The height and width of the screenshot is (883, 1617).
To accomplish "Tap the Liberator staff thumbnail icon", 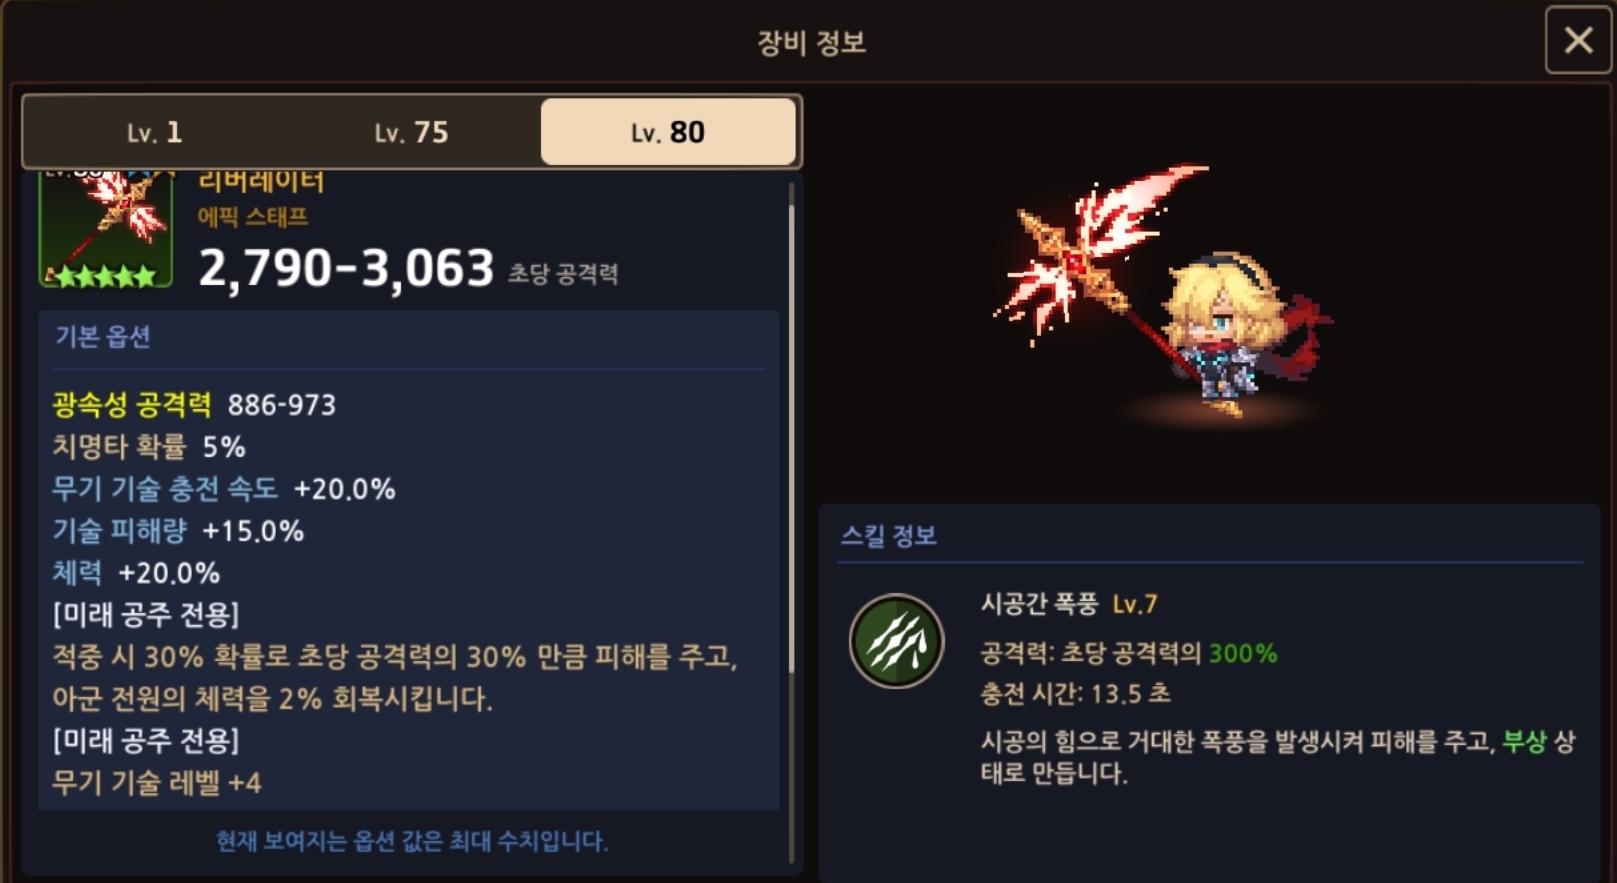I will 105,230.
